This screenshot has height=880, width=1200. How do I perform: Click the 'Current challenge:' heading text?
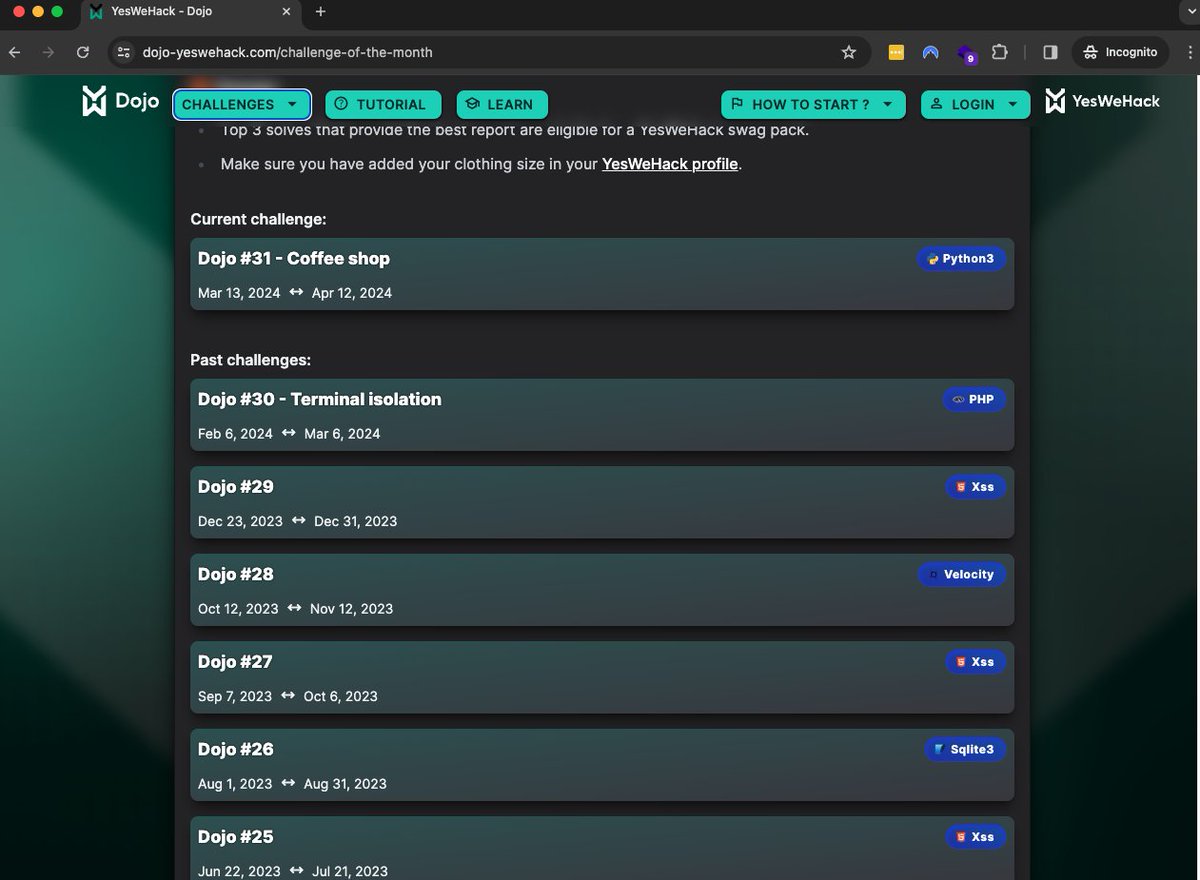pos(258,219)
